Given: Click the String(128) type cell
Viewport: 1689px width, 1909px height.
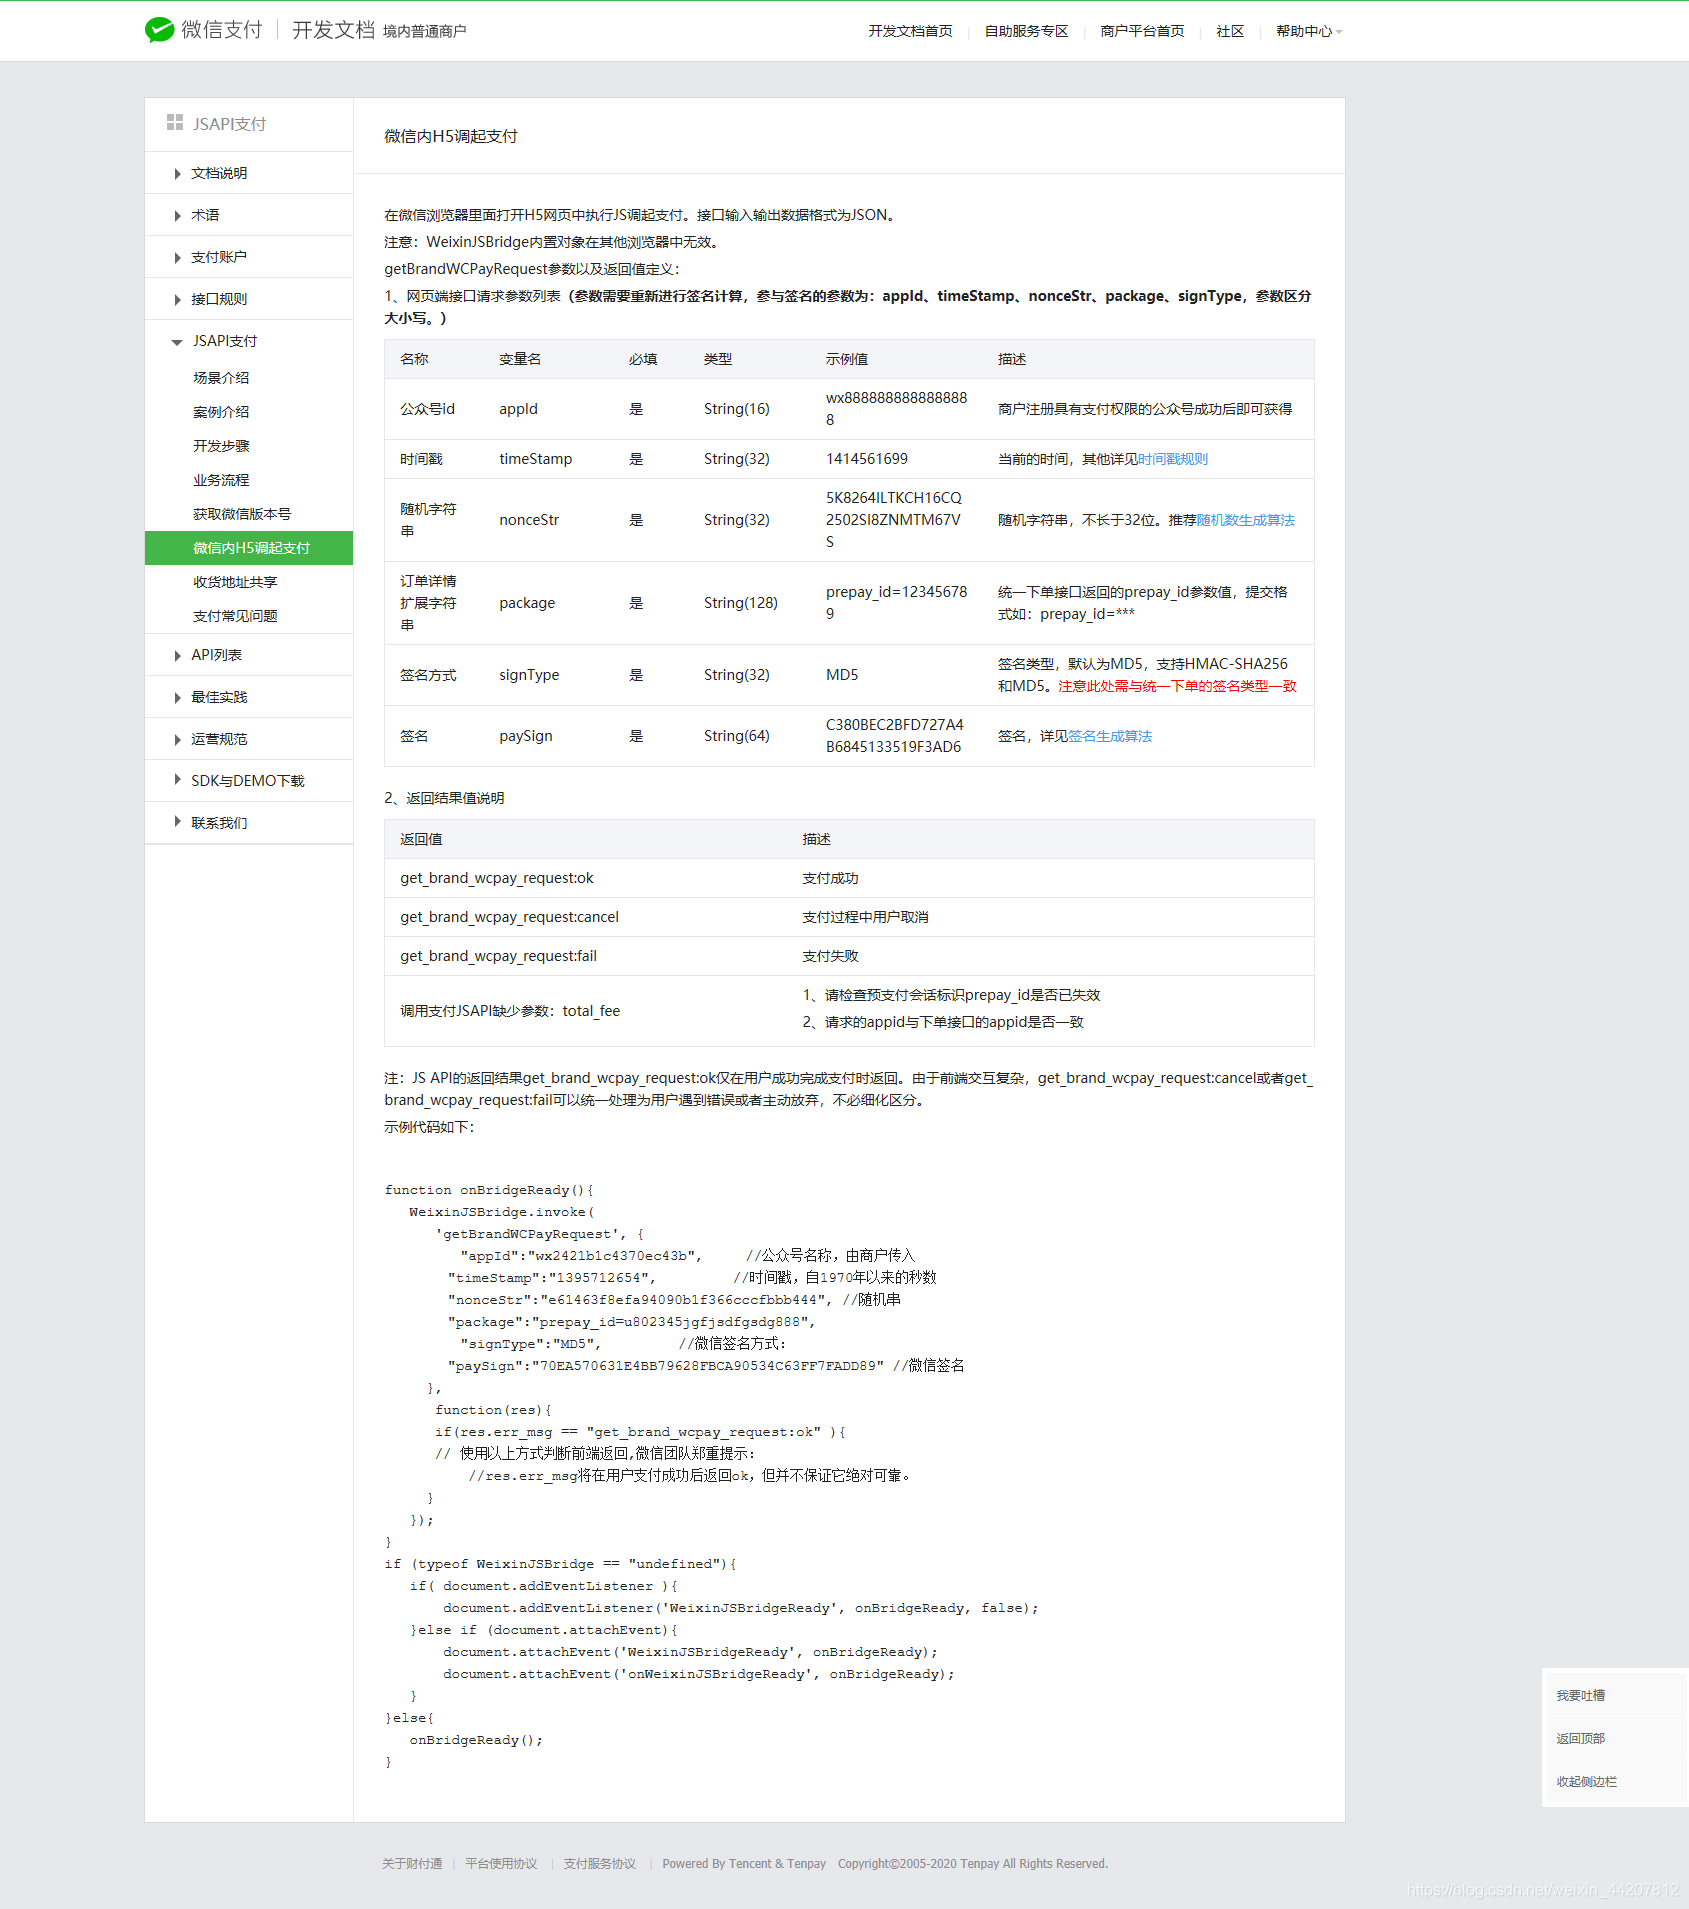Looking at the screenshot, I should point(740,603).
